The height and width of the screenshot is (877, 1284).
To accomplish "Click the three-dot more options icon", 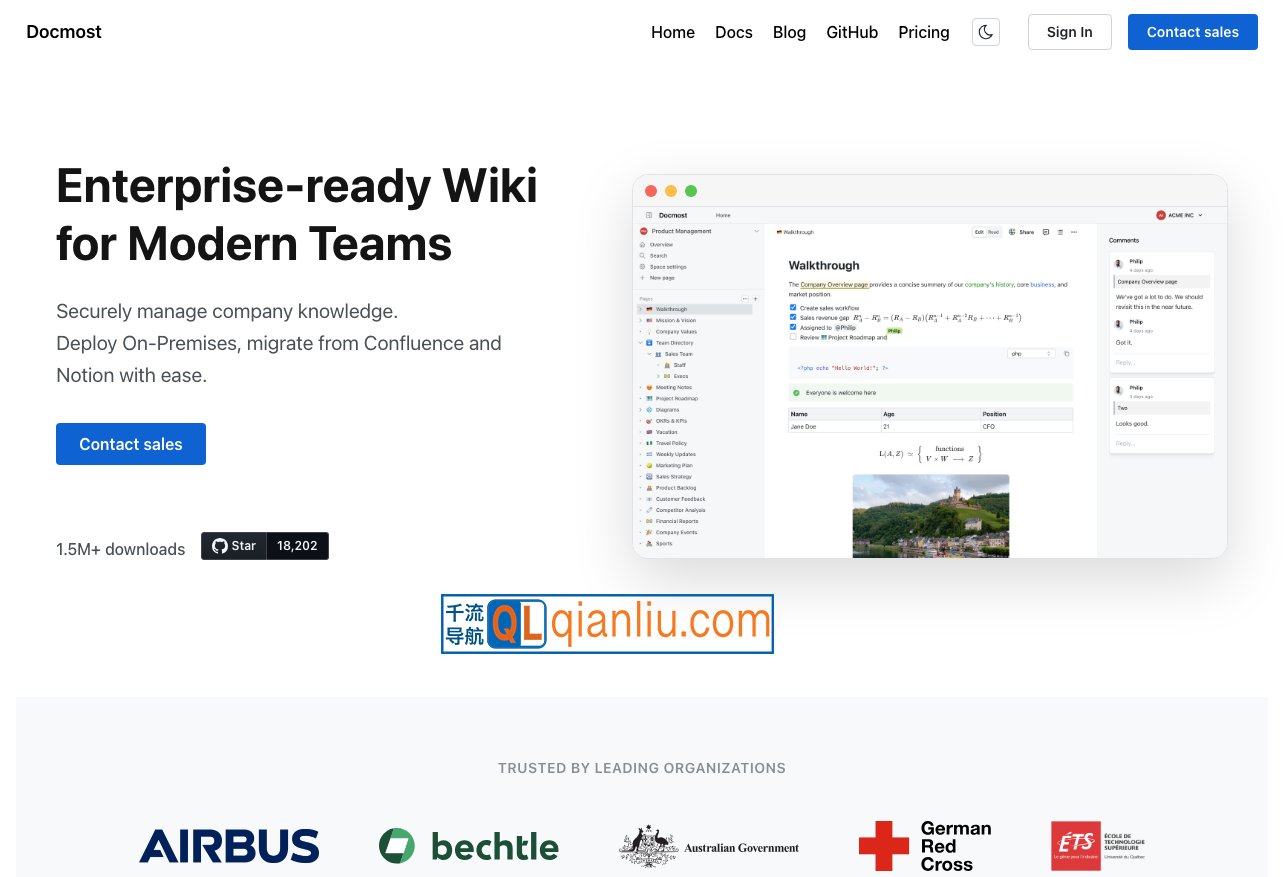I will [1074, 232].
